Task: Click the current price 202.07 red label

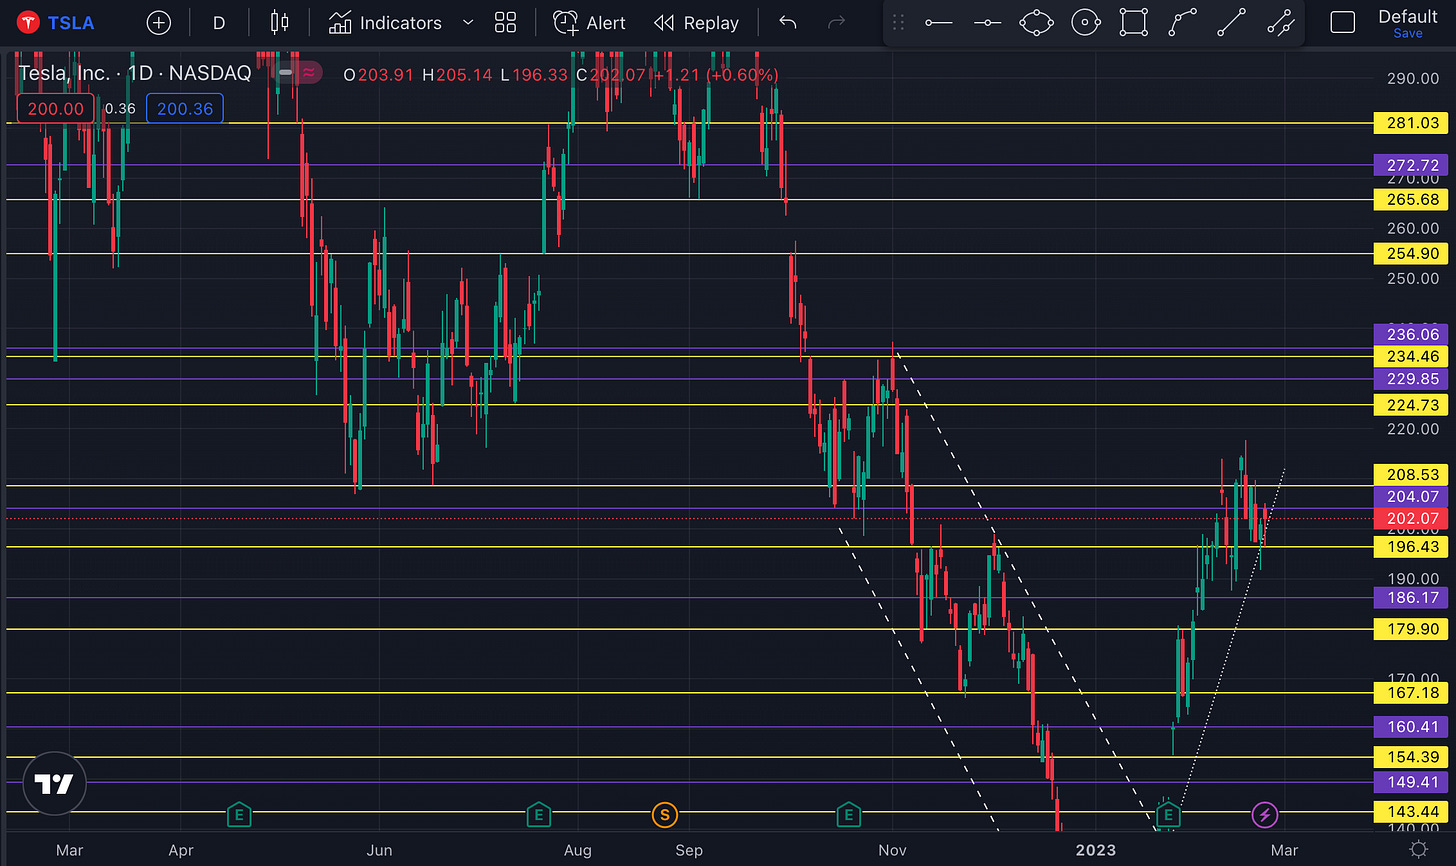Action: click(x=1413, y=518)
